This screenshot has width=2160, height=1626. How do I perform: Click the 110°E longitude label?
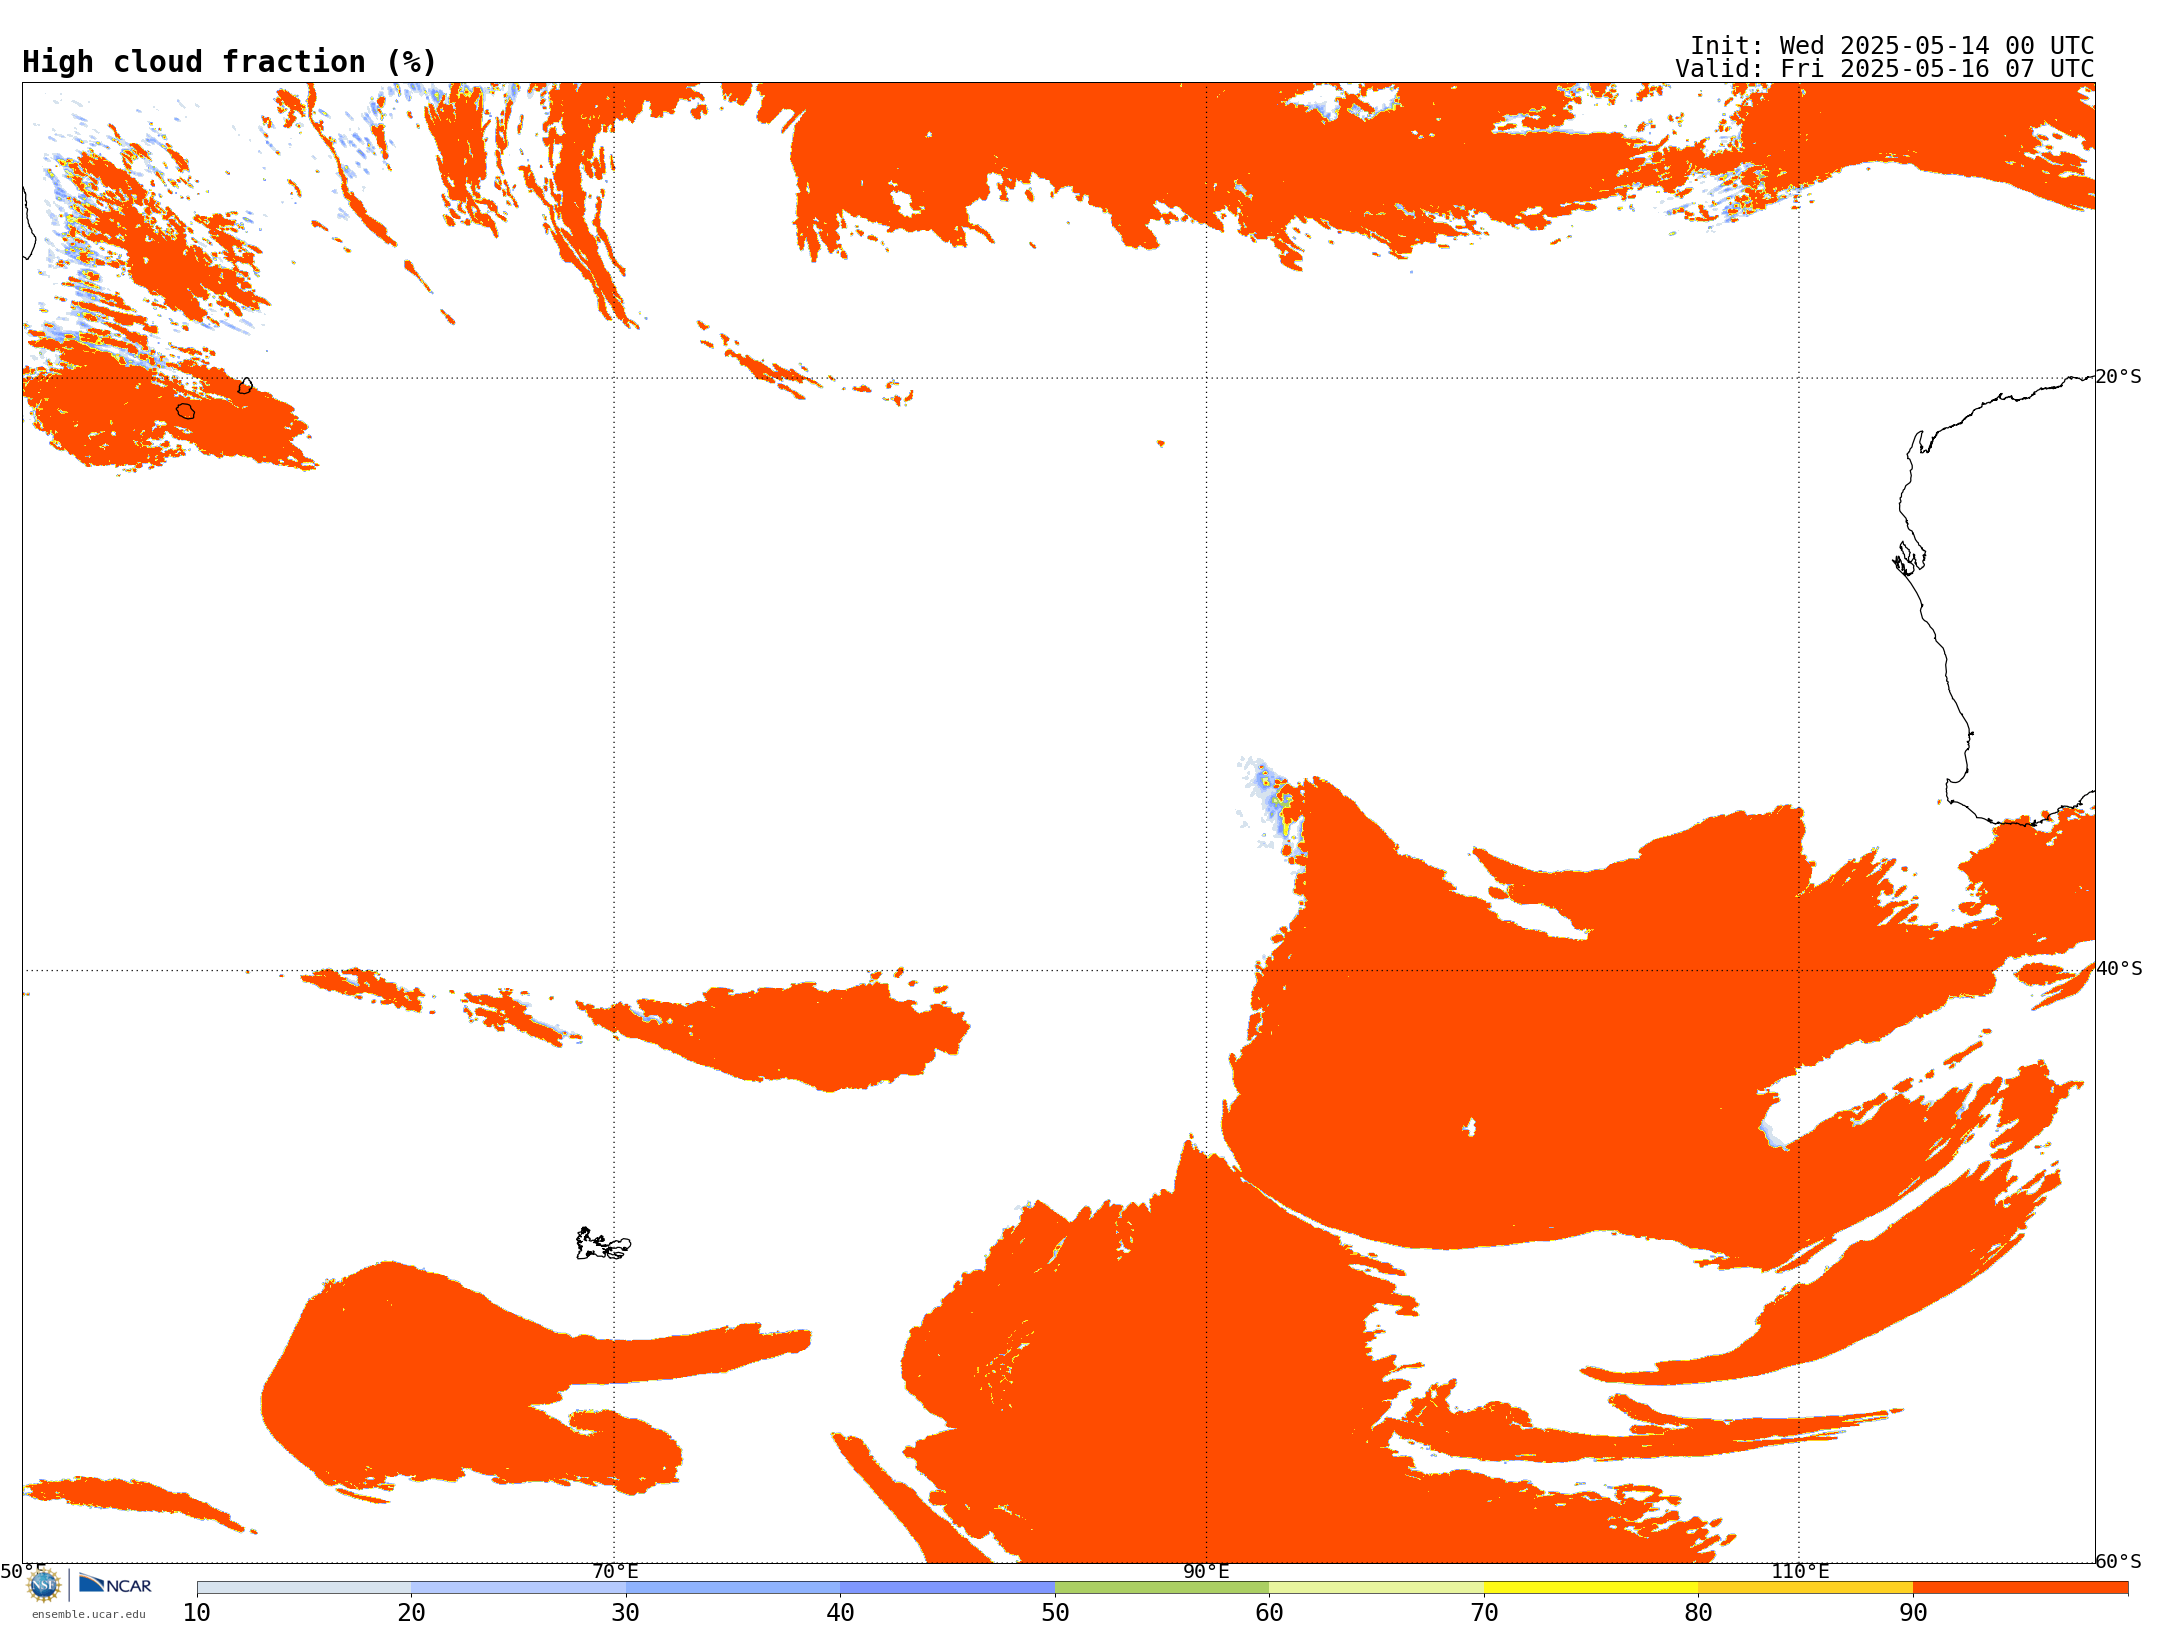[1800, 1571]
